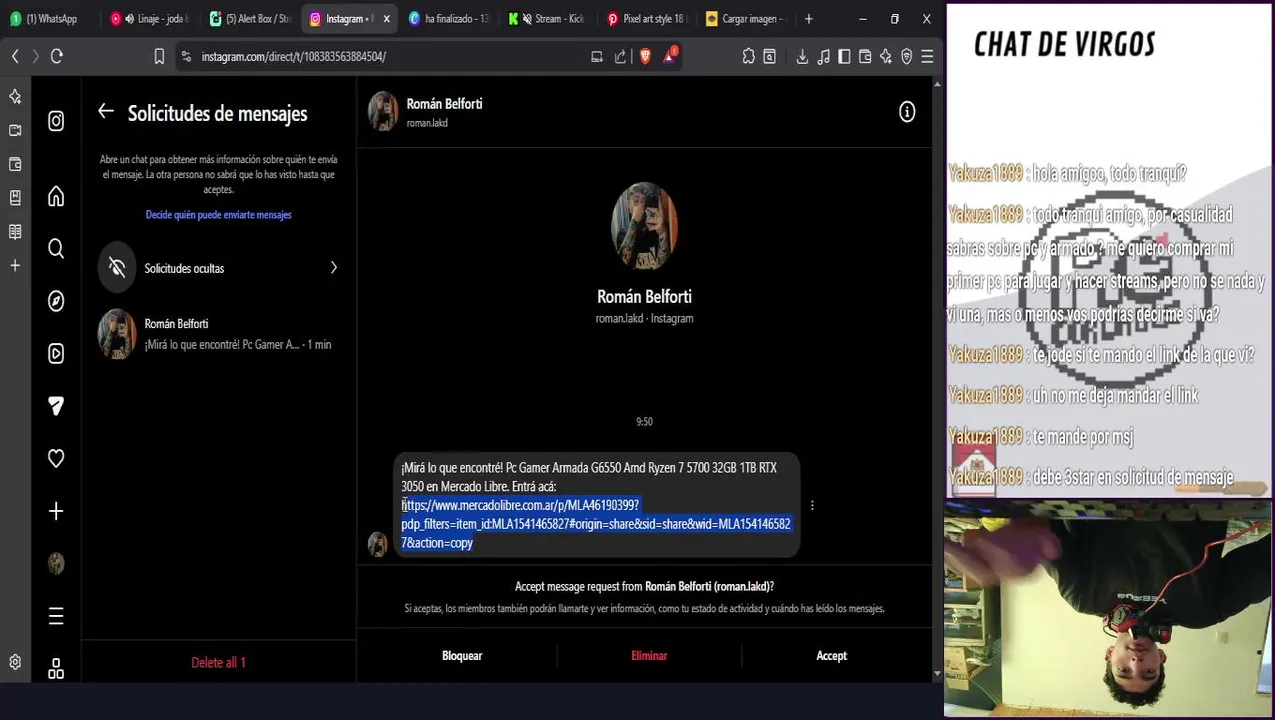Click the Create plus icon in Instagram sidebar

(56, 511)
